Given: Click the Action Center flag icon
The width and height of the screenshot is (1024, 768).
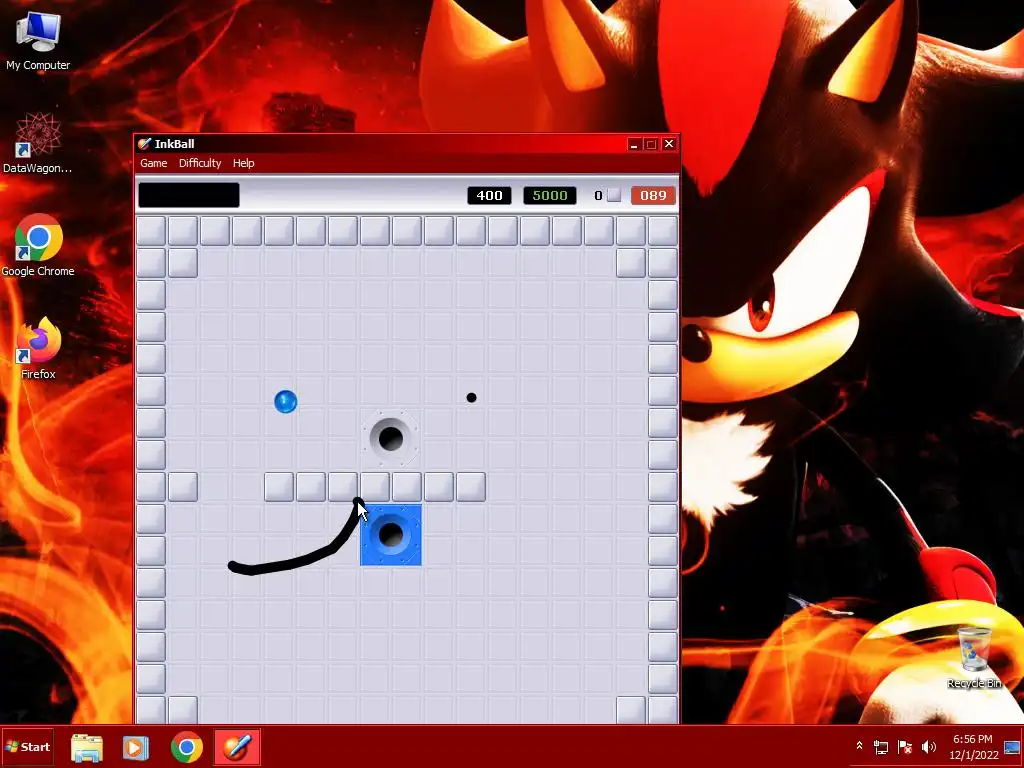Looking at the screenshot, I should 905,747.
